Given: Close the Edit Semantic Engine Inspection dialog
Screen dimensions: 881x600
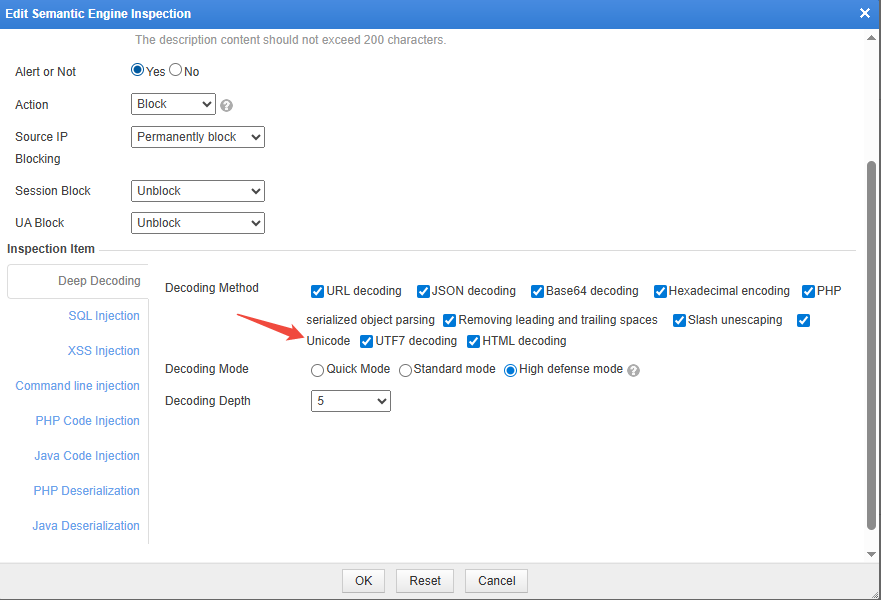Looking at the screenshot, I should [x=865, y=13].
